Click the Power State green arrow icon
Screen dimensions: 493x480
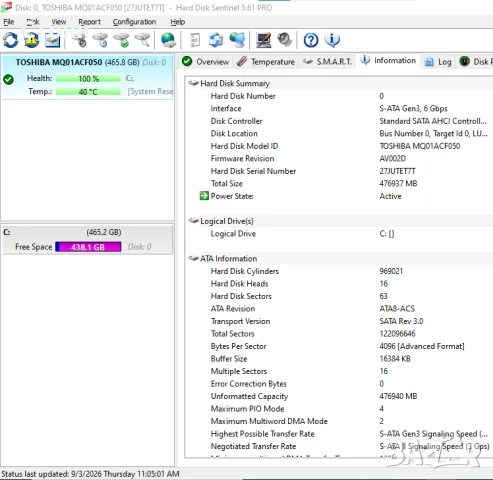tap(204, 196)
